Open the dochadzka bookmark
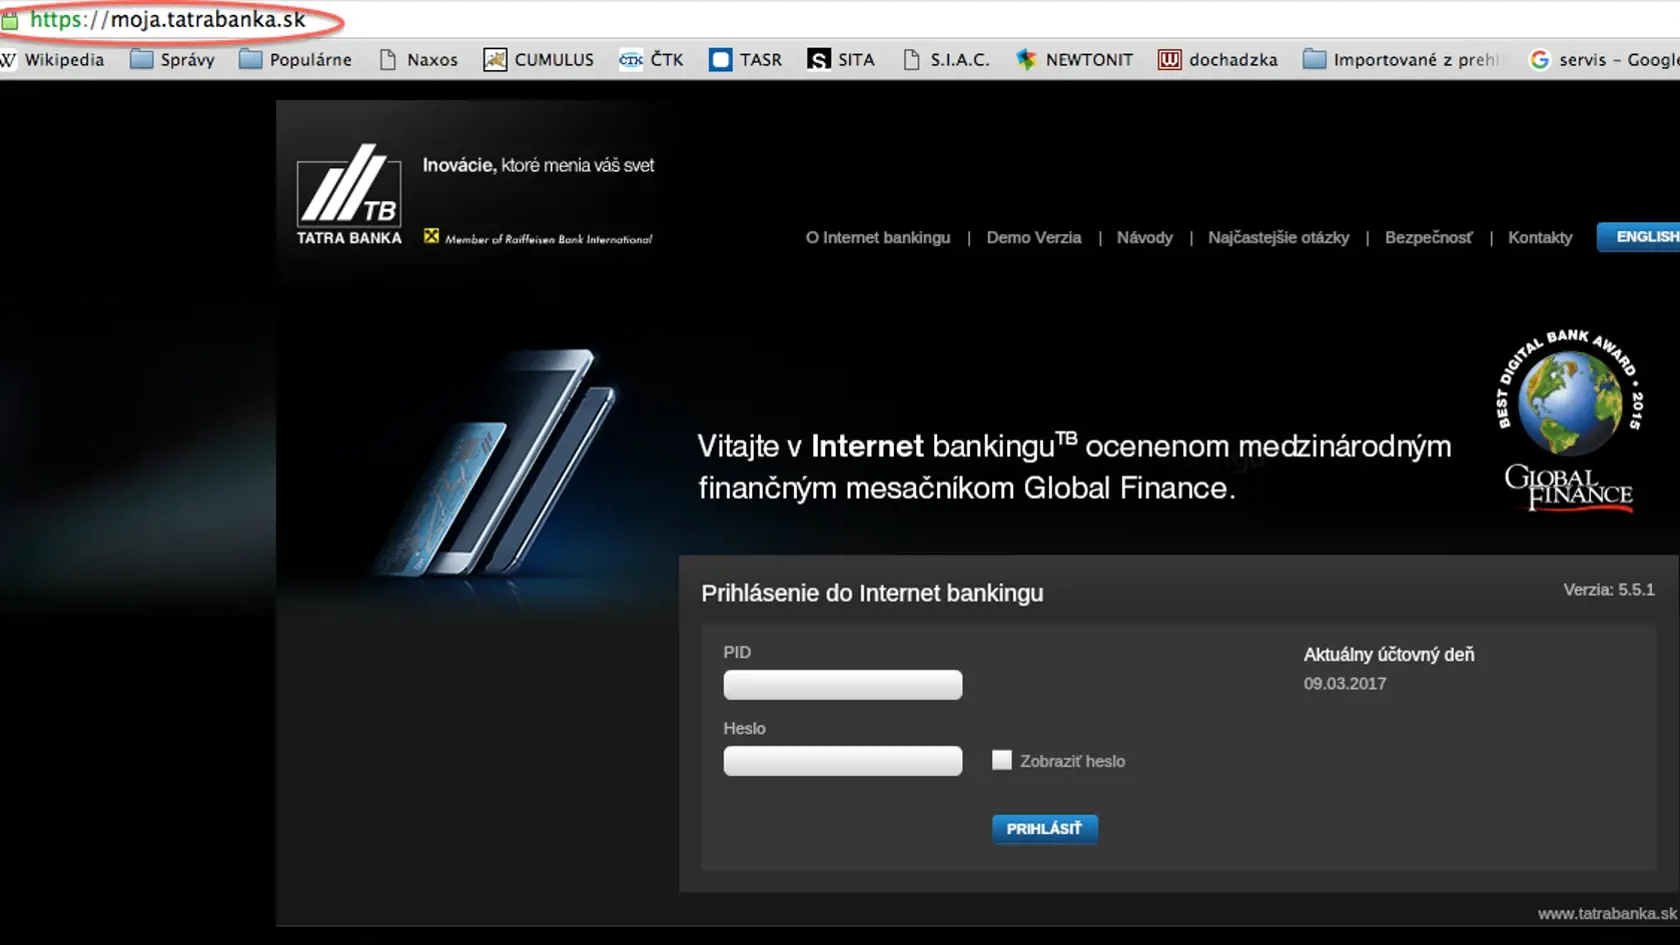Viewport: 1680px width, 945px height. coord(1218,60)
